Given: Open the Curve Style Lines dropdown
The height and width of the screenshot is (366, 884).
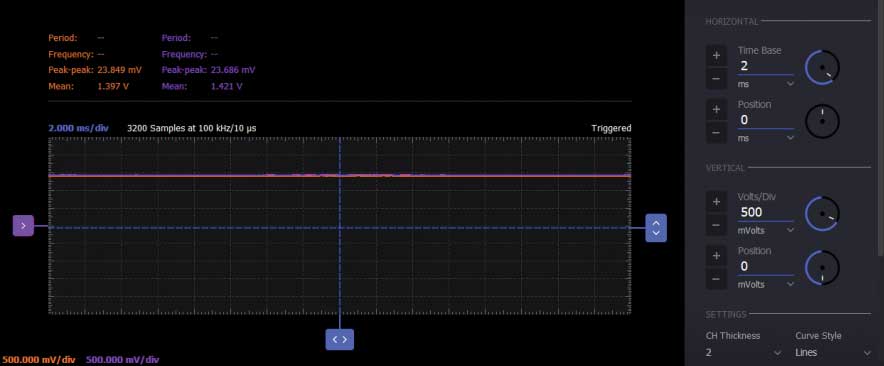Looking at the screenshot, I should tap(833, 352).
